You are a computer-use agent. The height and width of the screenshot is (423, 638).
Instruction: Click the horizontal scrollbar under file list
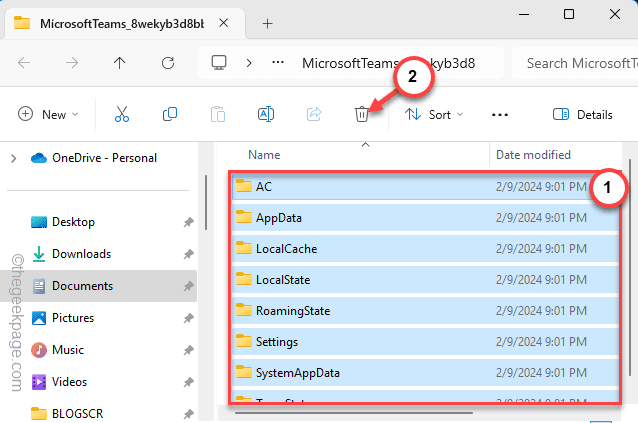pyautogui.click(x=354, y=413)
